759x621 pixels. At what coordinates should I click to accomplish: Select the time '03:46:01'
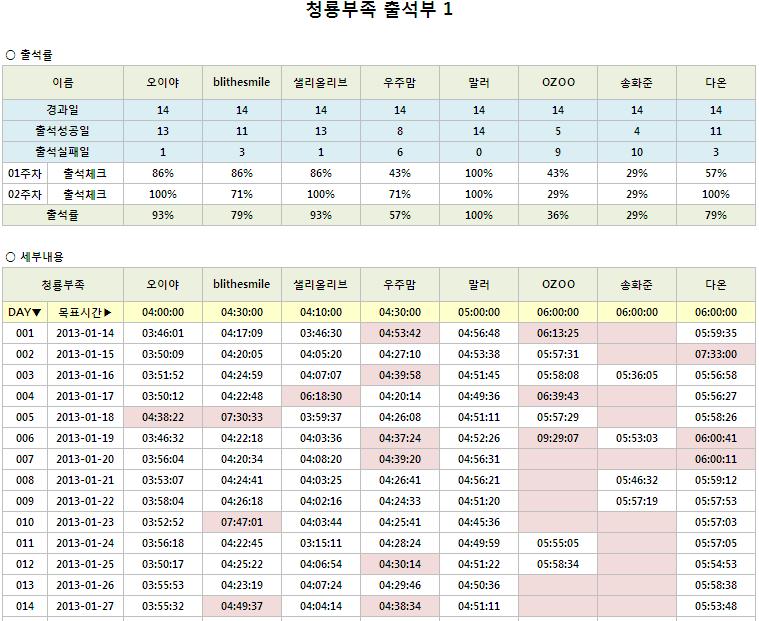pos(163,333)
